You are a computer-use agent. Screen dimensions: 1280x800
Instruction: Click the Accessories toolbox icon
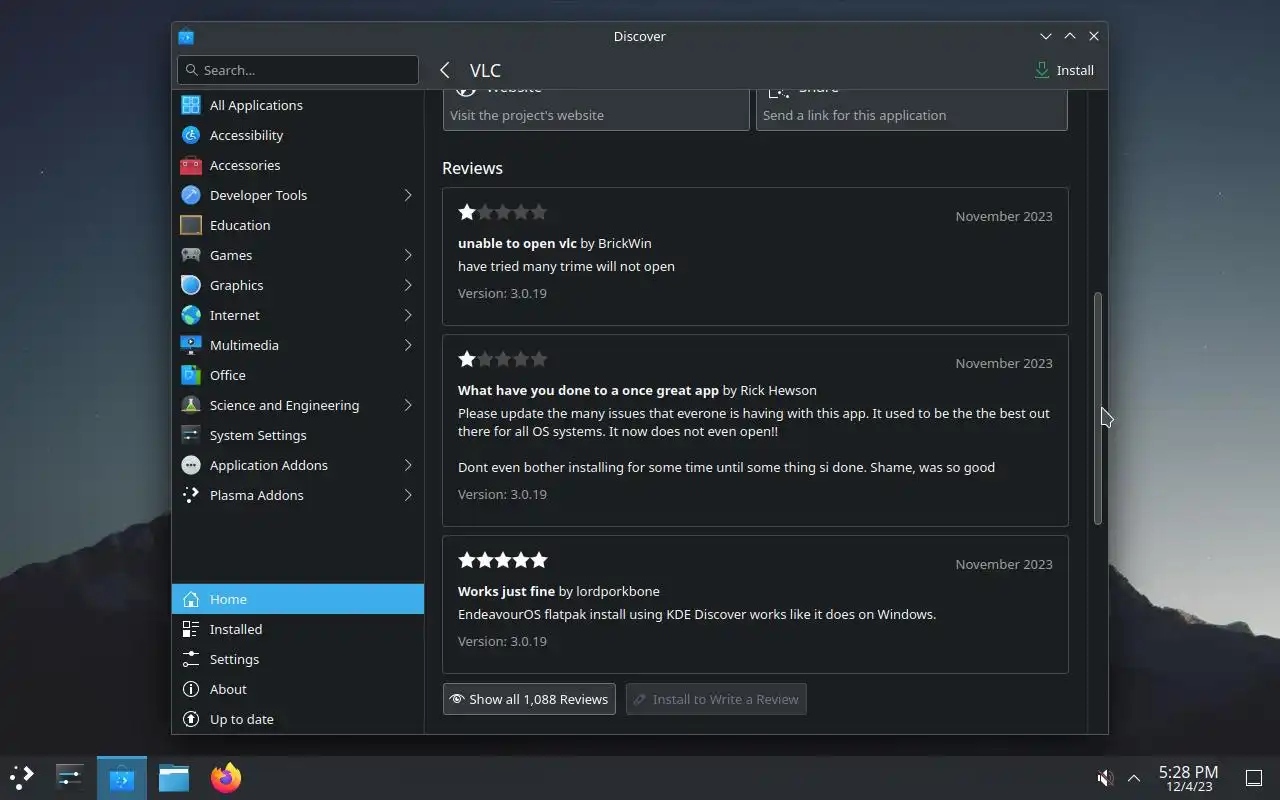click(191, 165)
